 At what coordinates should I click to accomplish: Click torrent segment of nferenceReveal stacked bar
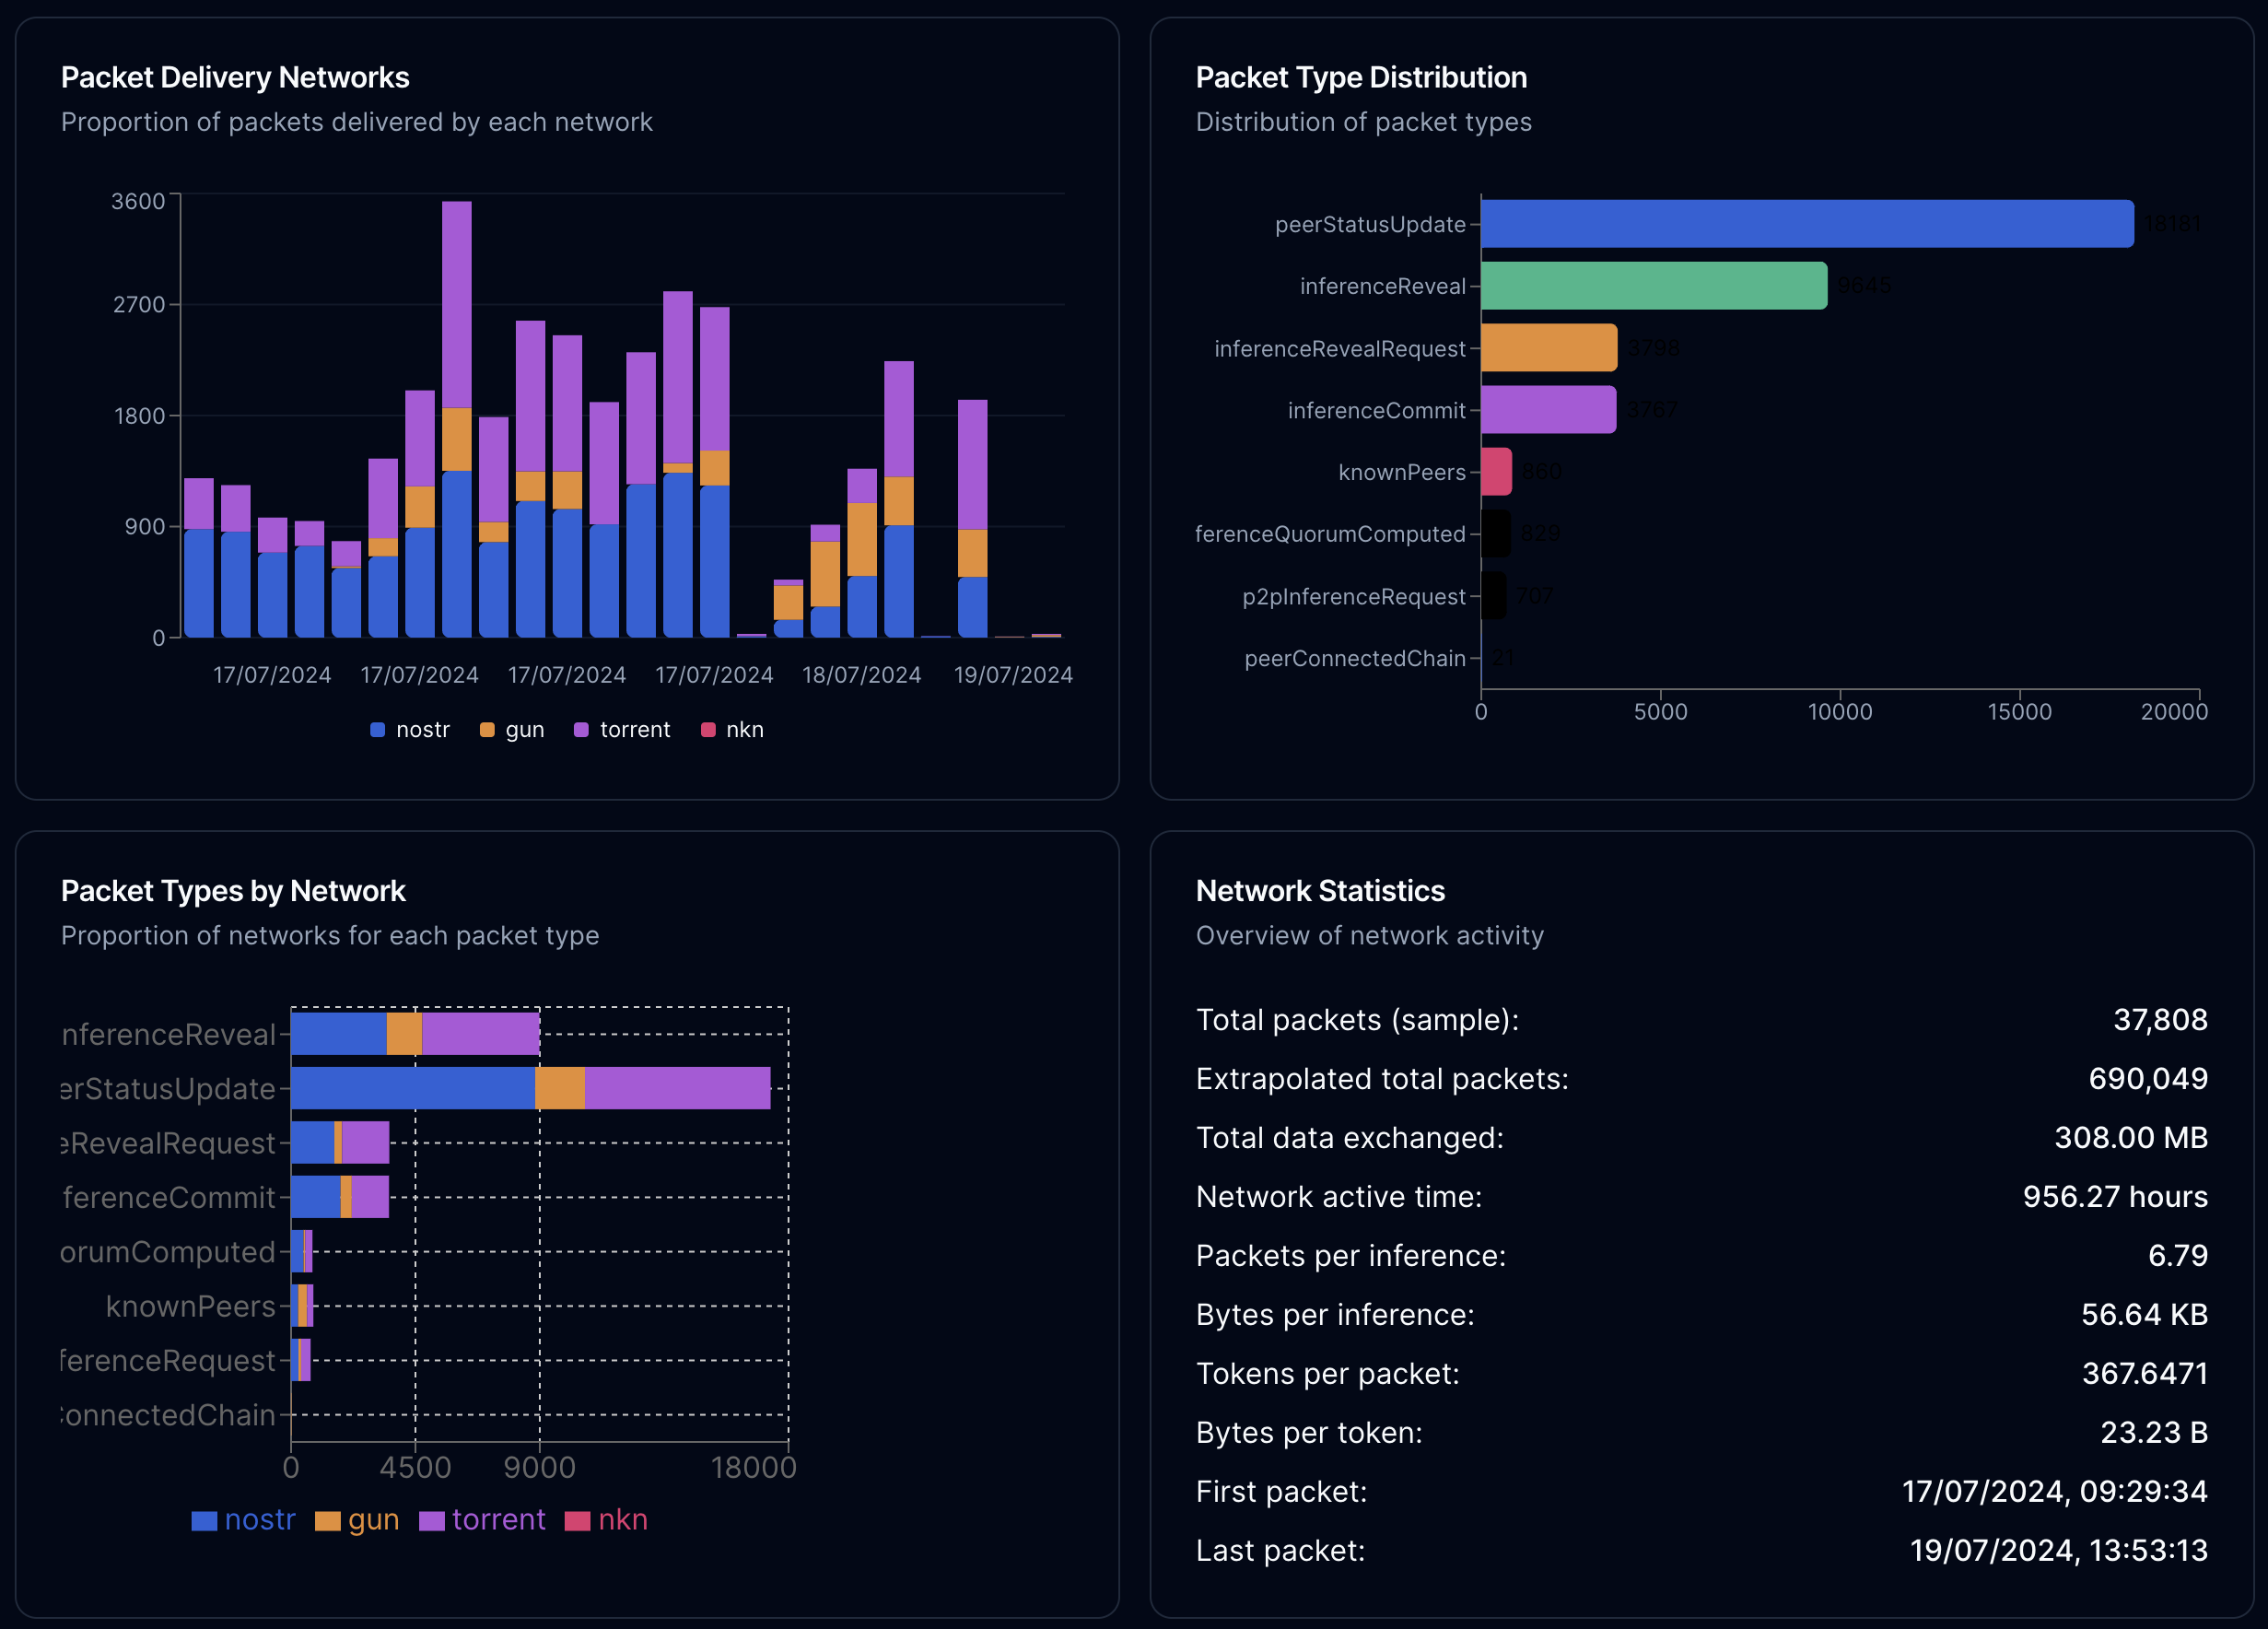pos(481,1034)
